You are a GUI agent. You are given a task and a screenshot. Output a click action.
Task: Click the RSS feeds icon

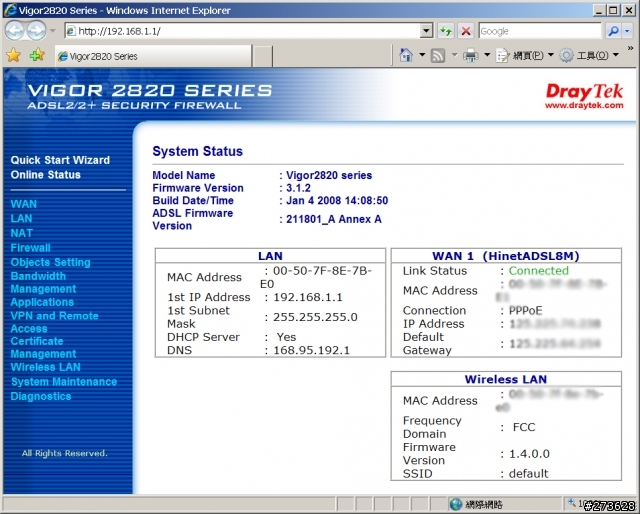[438, 56]
